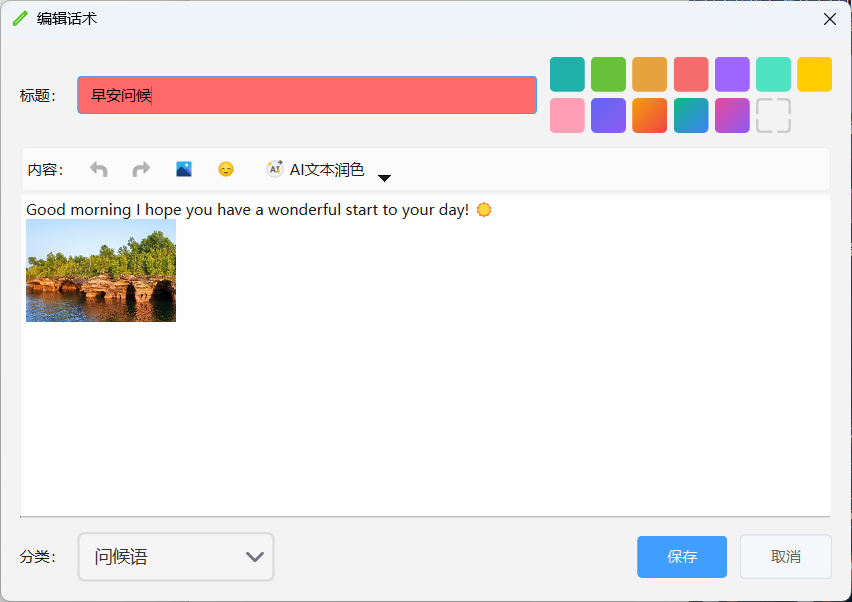This screenshot has width=852, height=602.
Task: Click the Good morning message text
Action: [247, 210]
